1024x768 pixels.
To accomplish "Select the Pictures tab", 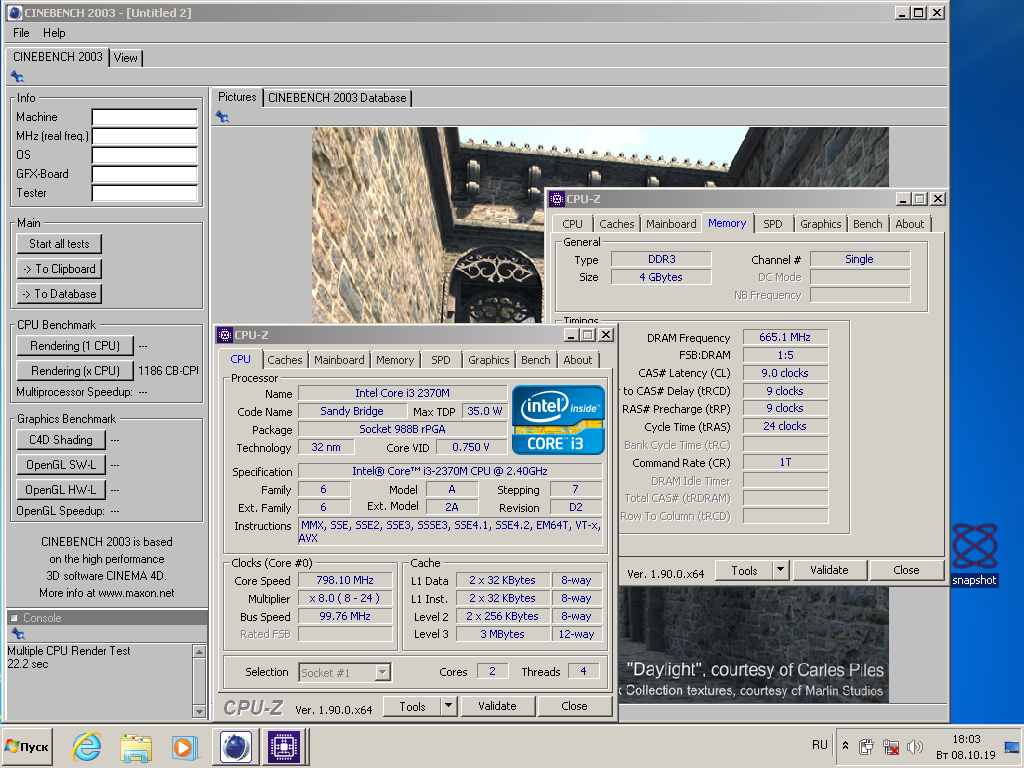I will (x=237, y=97).
